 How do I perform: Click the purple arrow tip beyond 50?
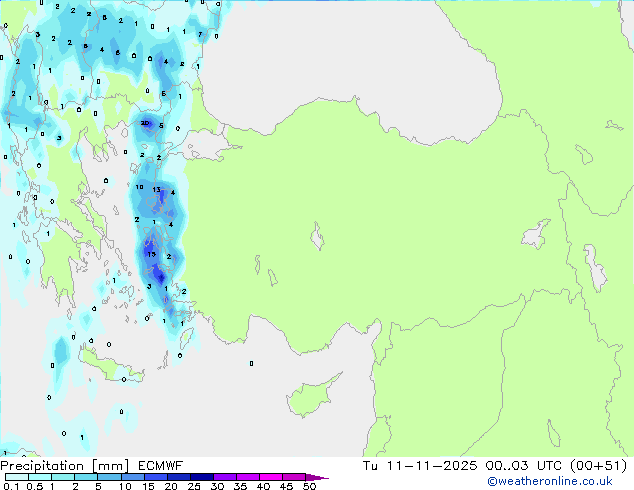pyautogui.click(x=316, y=477)
